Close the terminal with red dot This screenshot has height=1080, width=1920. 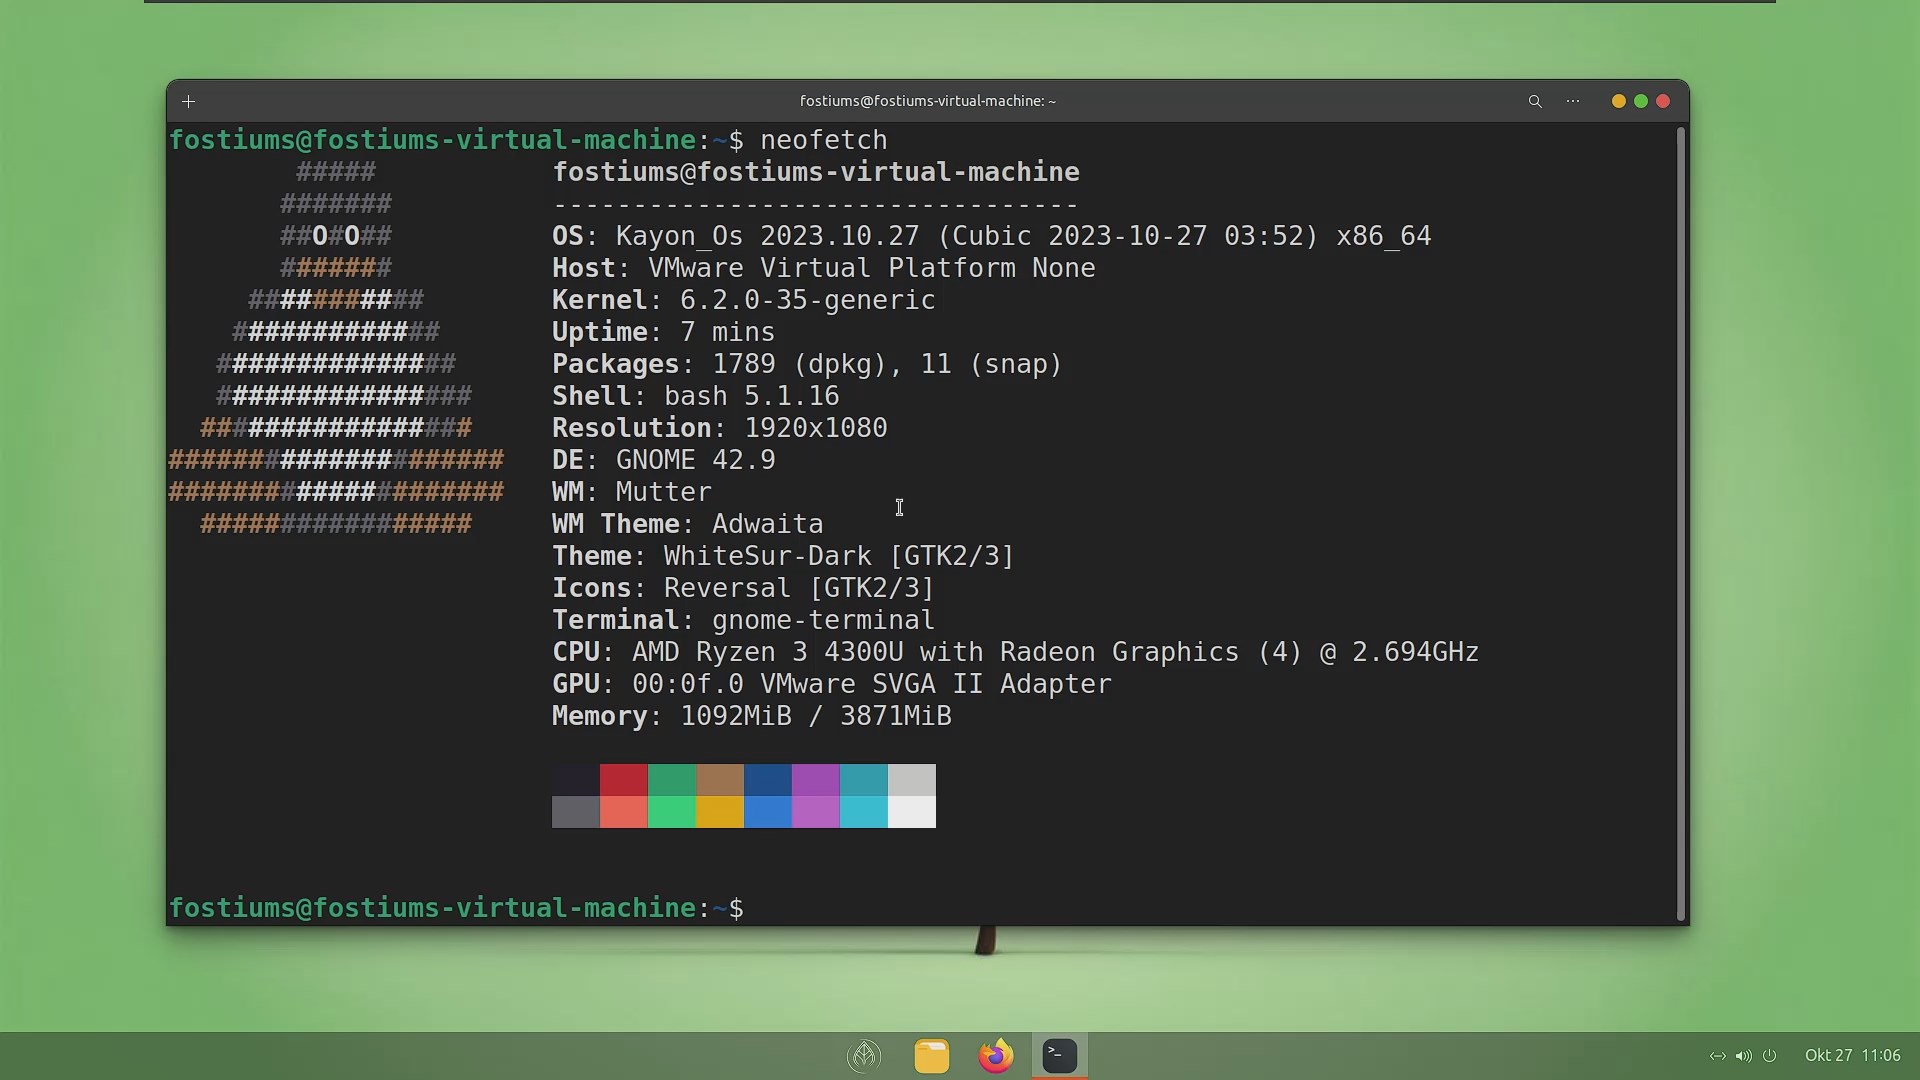[x=1663, y=101]
